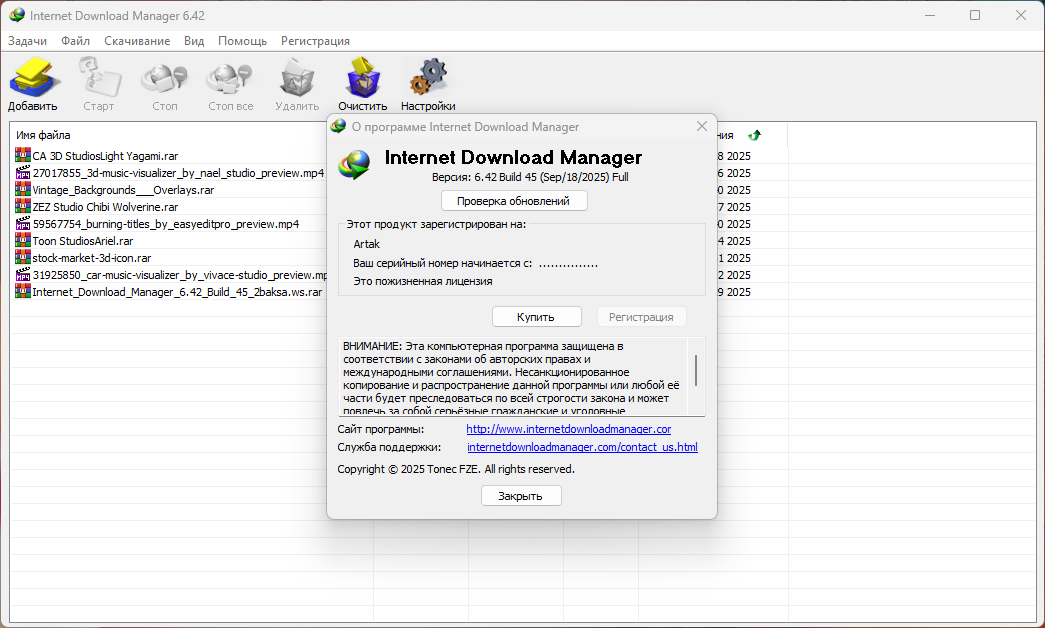The width and height of the screenshot is (1045, 628).
Task: Click the Удалить (Delete) trash icon
Action: click(296, 78)
